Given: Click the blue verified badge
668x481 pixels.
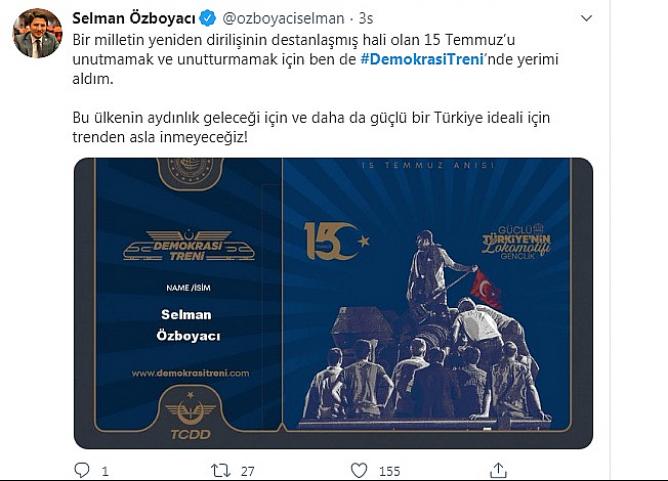Looking at the screenshot, I should coord(208,18).
